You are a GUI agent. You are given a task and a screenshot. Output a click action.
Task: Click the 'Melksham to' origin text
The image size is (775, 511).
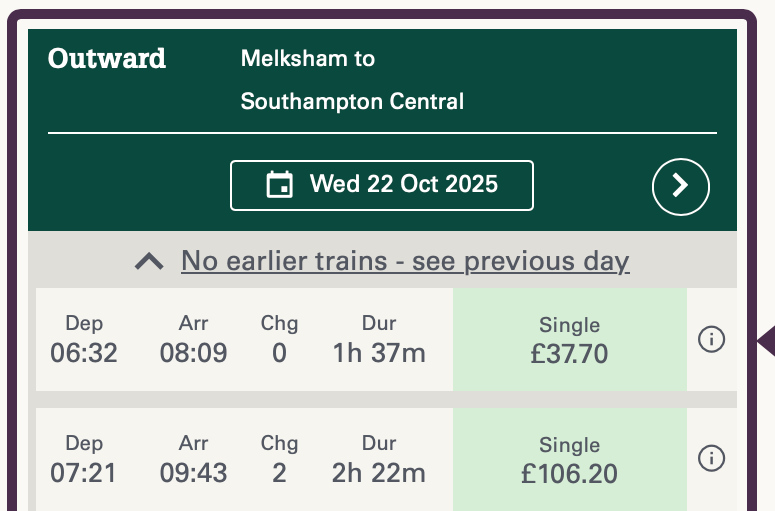308,58
